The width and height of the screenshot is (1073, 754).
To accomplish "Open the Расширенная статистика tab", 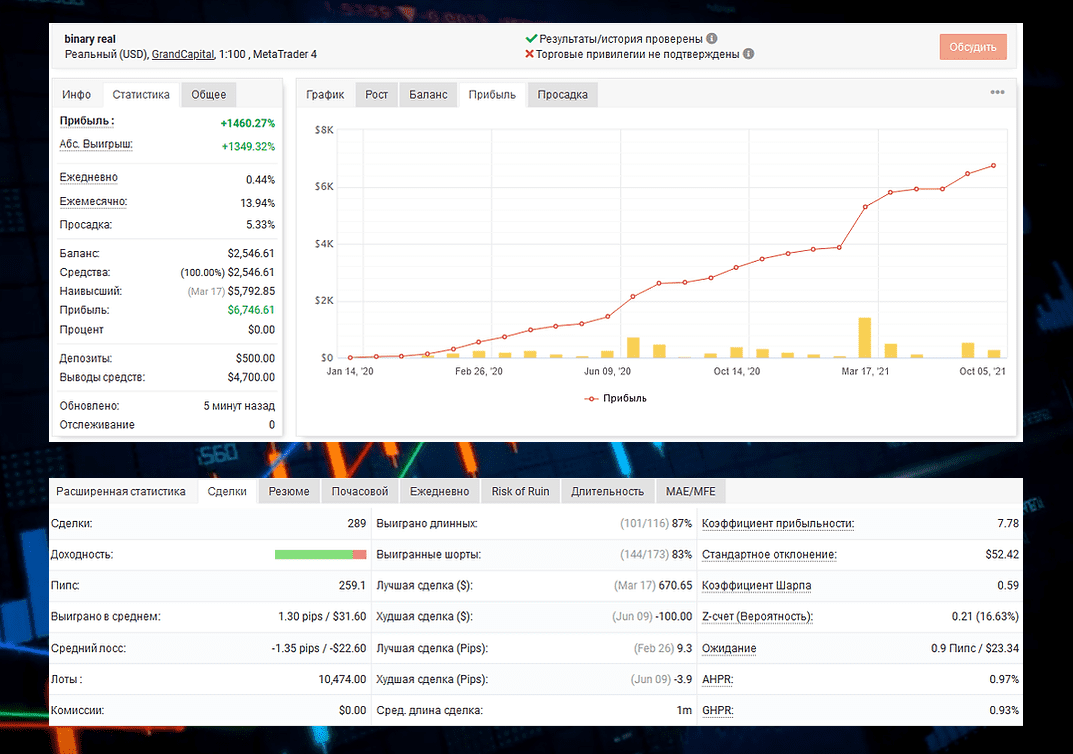I will [x=121, y=491].
